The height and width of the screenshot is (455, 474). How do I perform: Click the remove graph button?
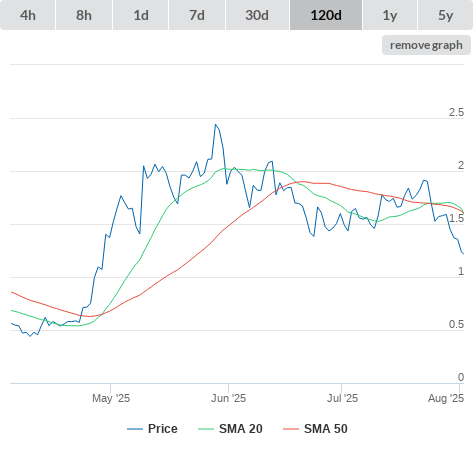426,45
